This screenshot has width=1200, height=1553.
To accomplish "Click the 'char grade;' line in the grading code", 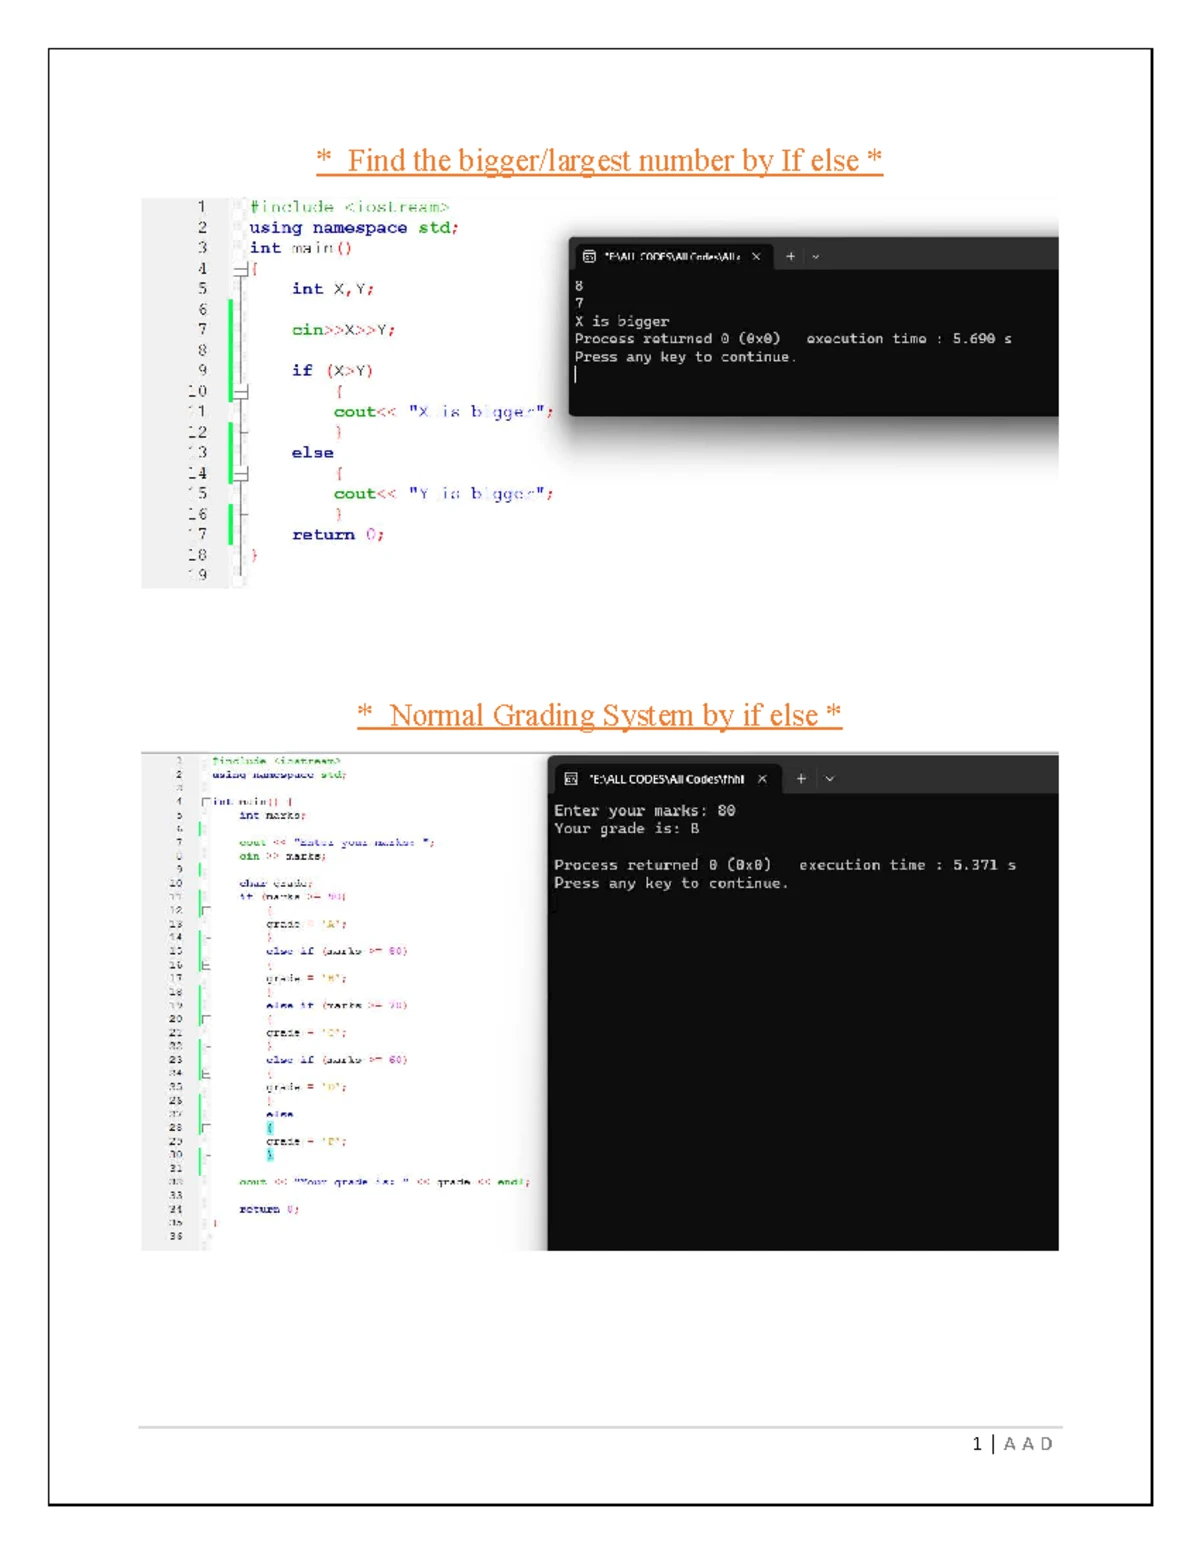I will (x=276, y=883).
